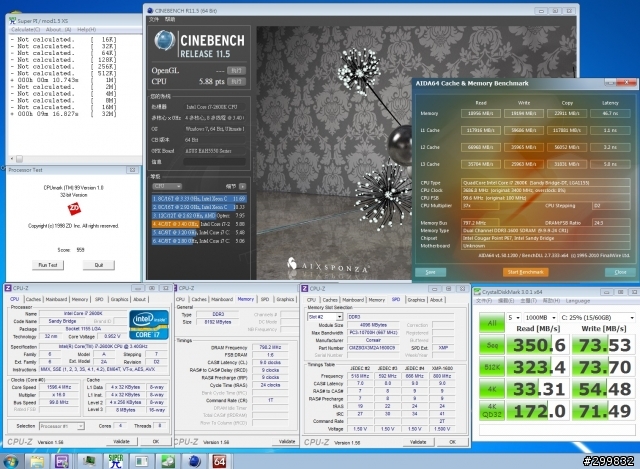Click the empty info field in Cinebench
The width and height of the screenshot is (640, 469).
[x=215, y=162]
